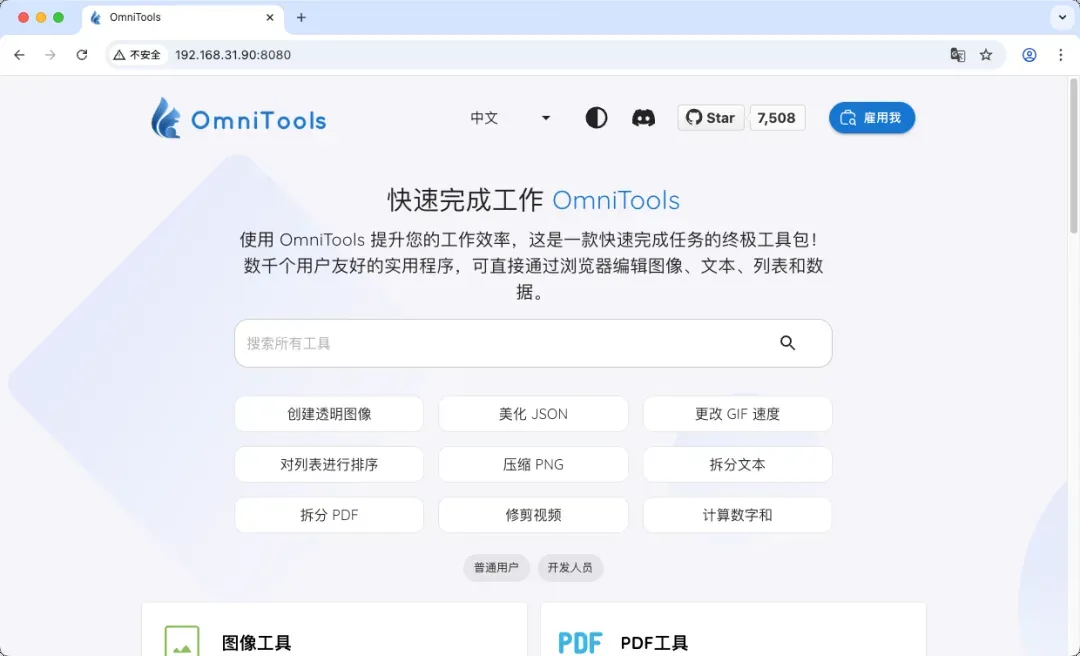
Task: Select the OmniTools browser tab
Action: (183, 17)
